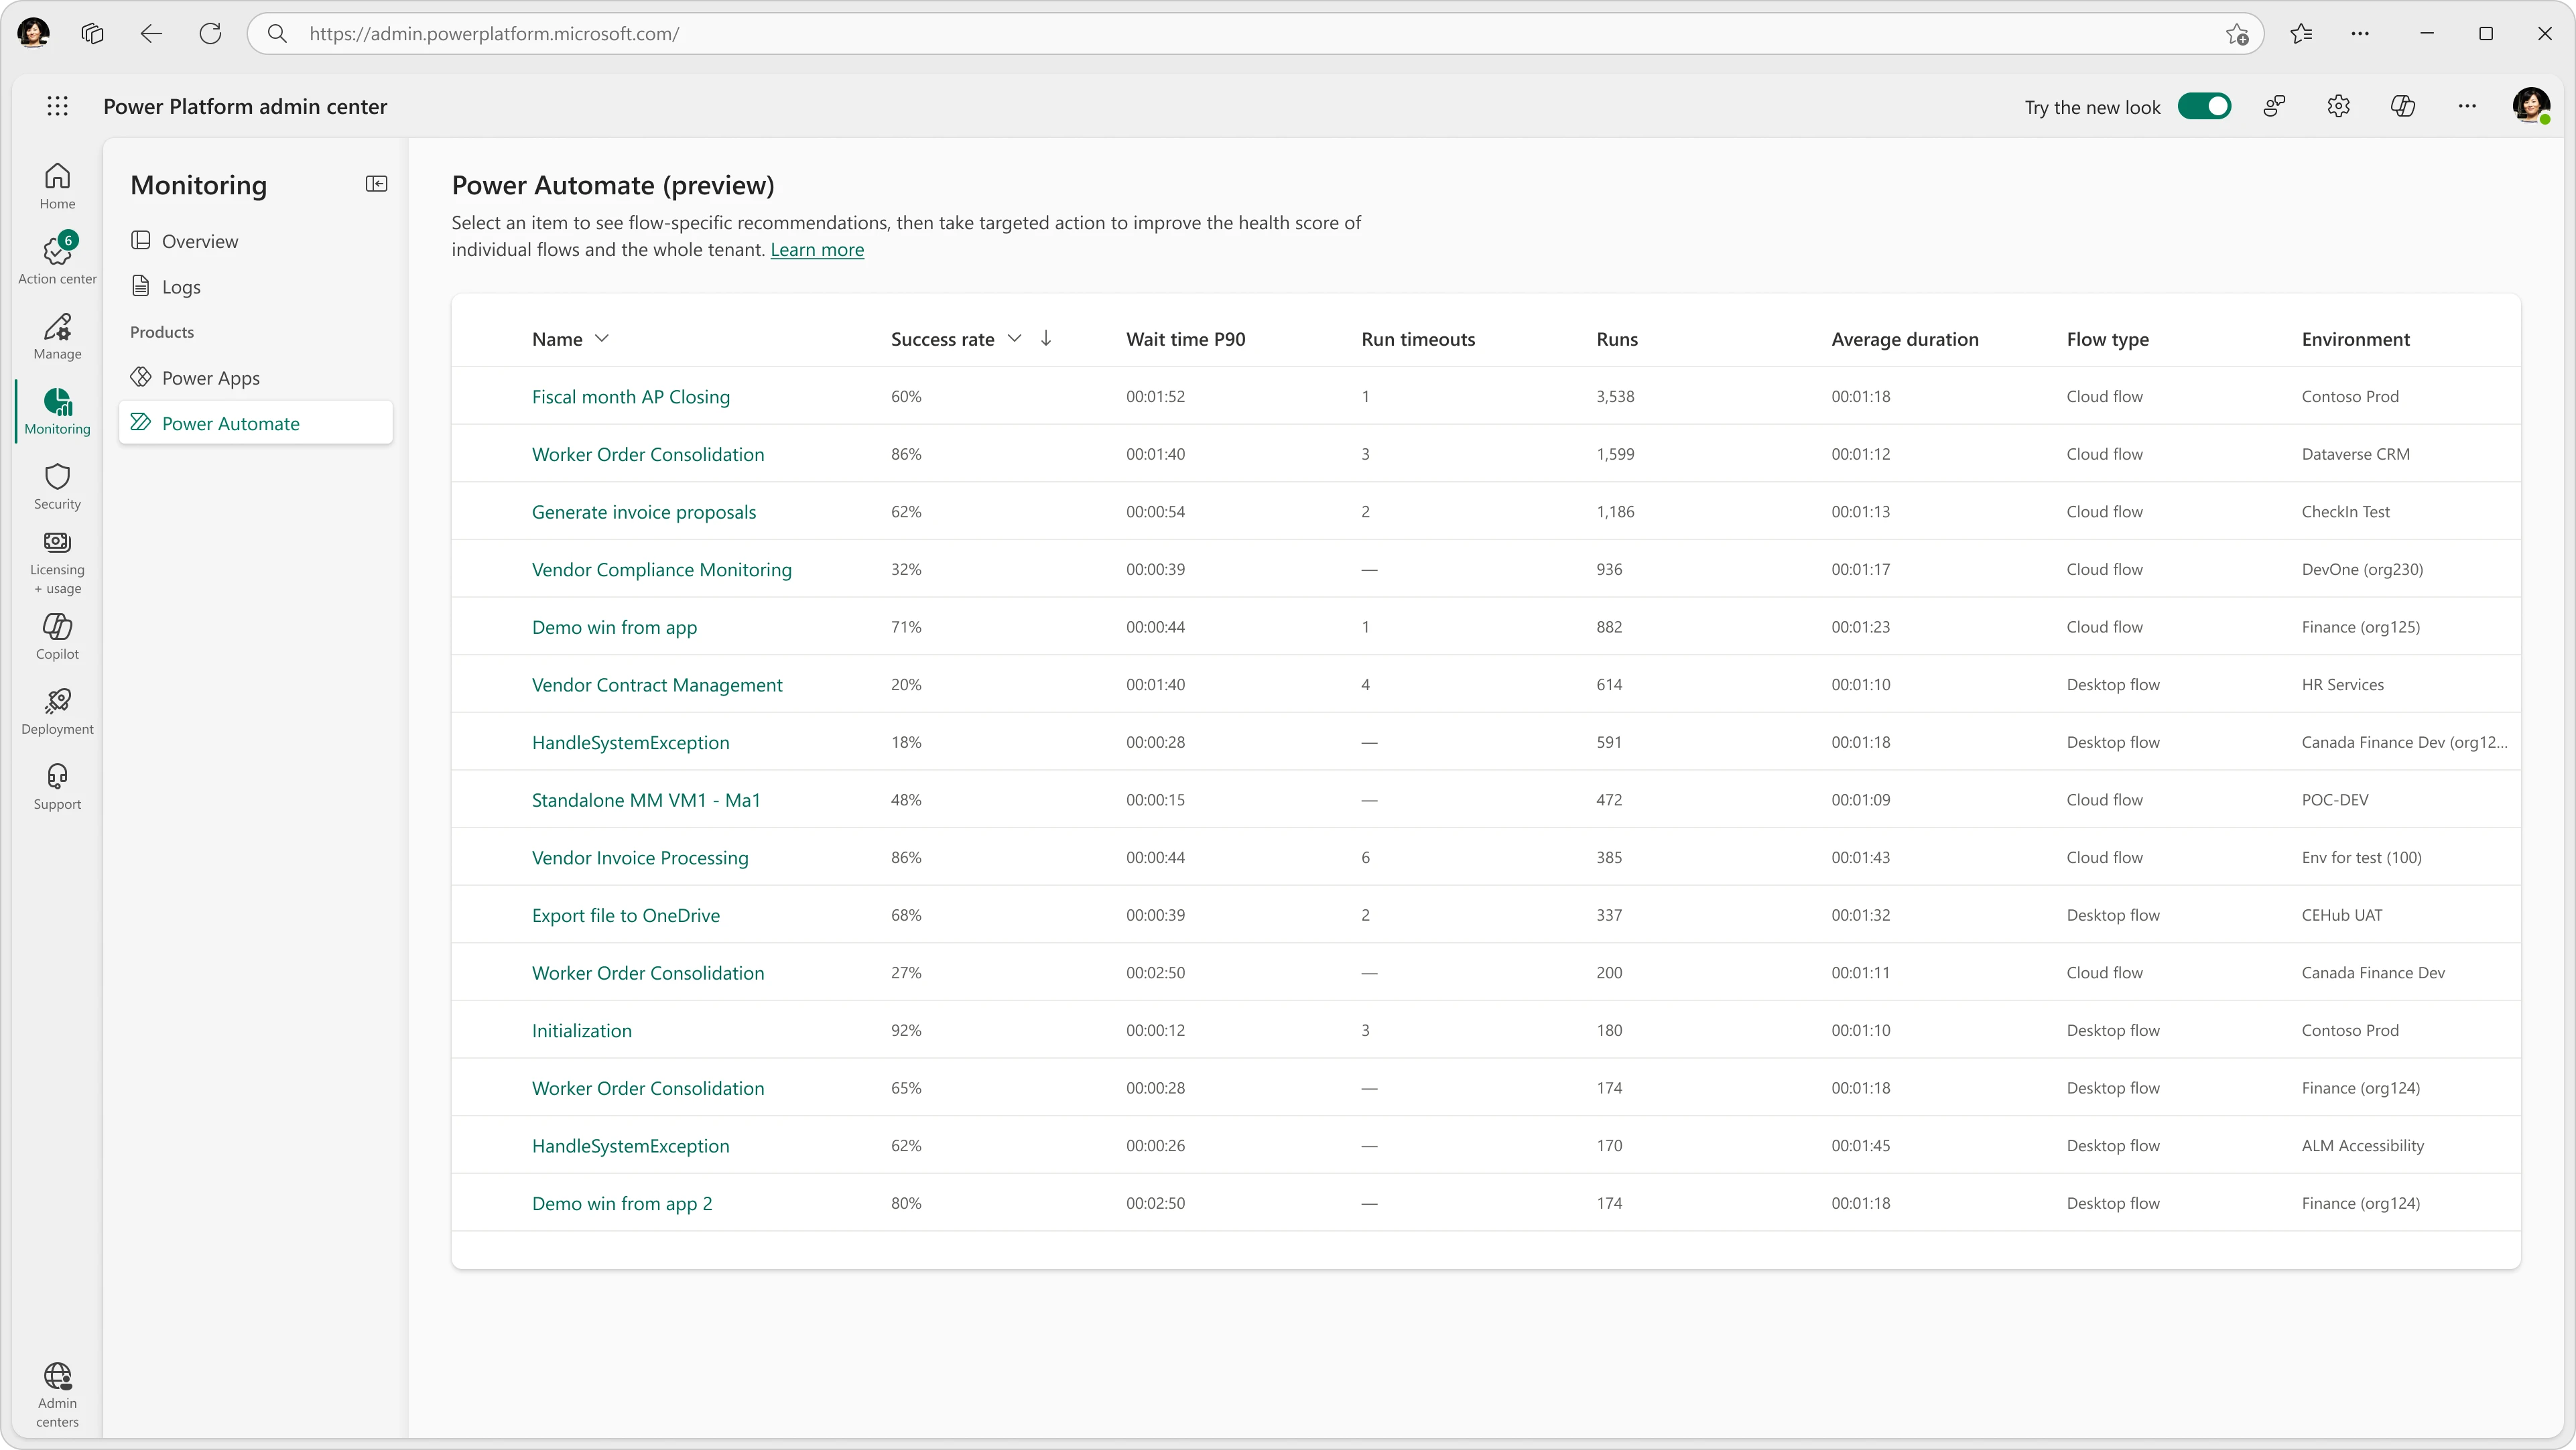
Task: Open the Logs section under Monitoring
Action: click(x=182, y=286)
